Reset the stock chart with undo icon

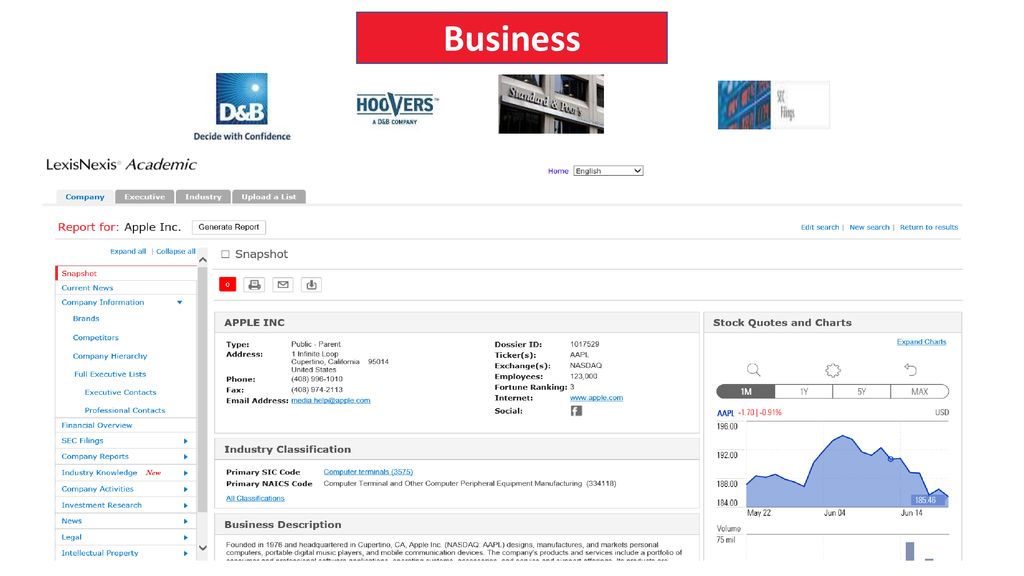pyautogui.click(x=910, y=370)
